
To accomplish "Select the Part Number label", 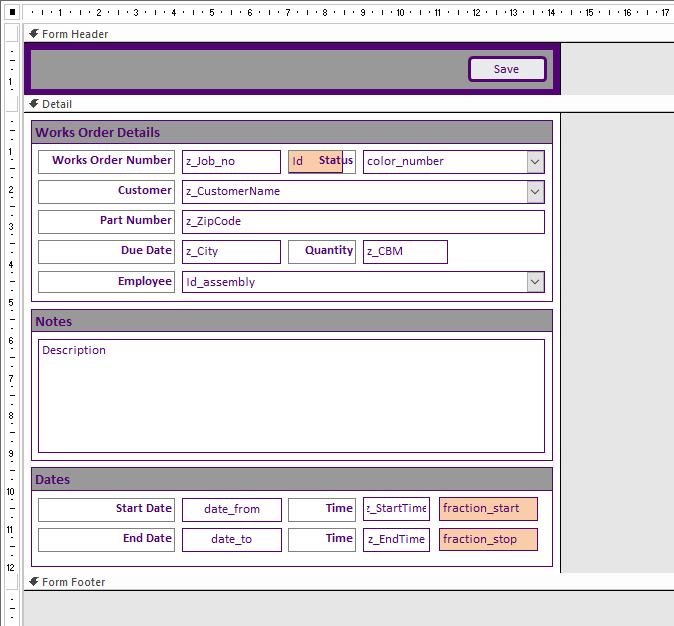I will point(107,222).
